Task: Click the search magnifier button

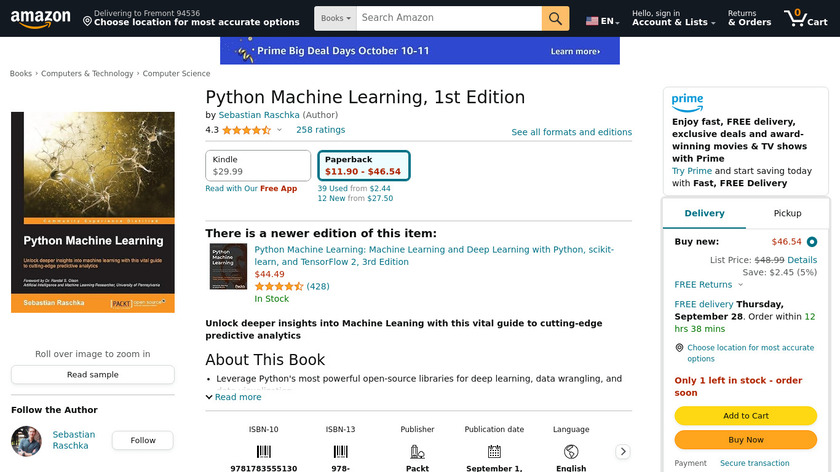Action: tap(555, 18)
